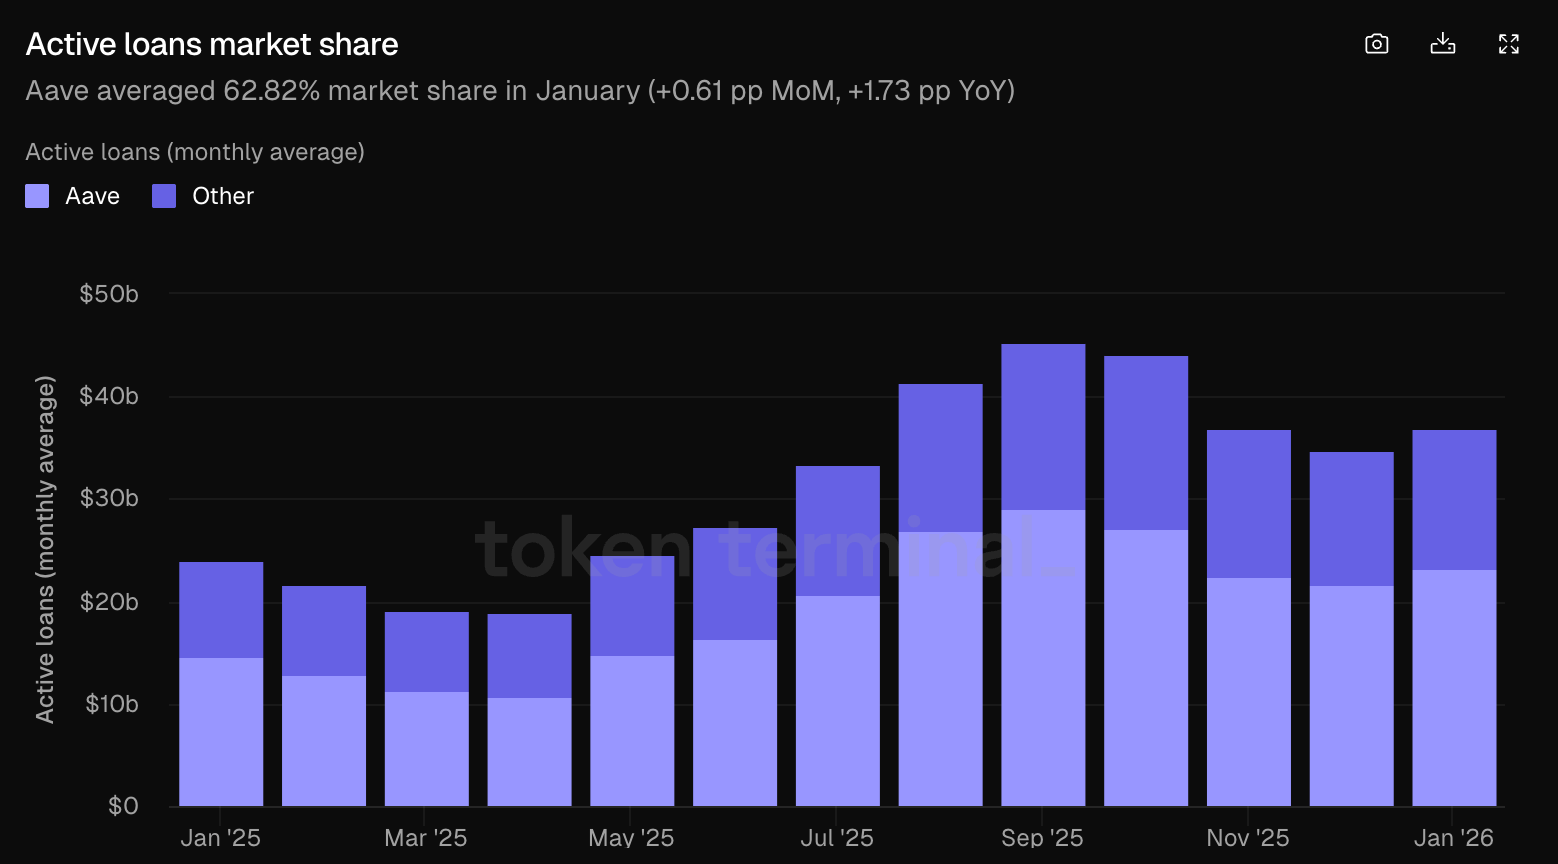The width and height of the screenshot is (1558, 864).
Task: Click the Active loans (monthly average) legend heading
Action: tap(195, 152)
